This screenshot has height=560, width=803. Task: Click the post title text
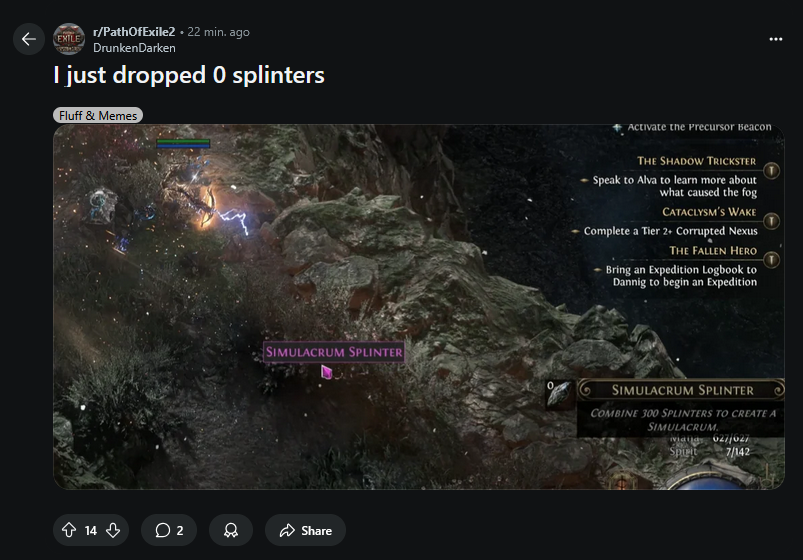pyautogui.click(x=189, y=75)
